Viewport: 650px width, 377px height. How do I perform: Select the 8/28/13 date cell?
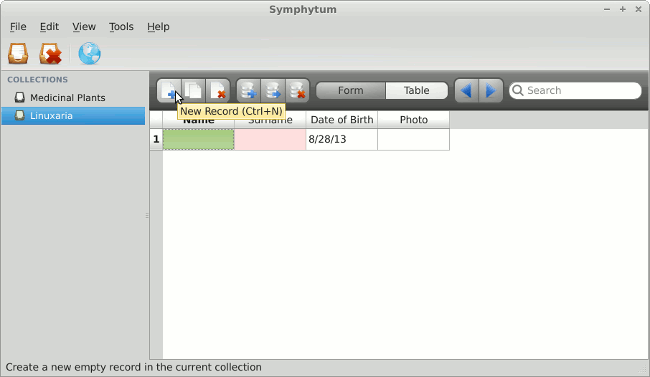[342, 139]
